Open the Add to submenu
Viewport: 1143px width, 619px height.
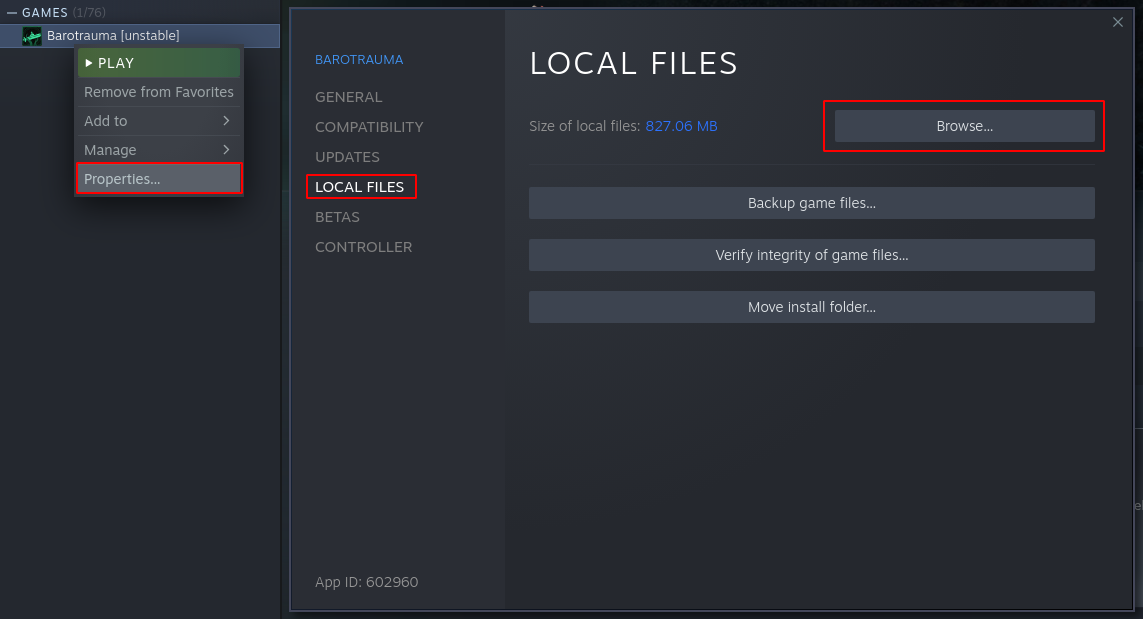tap(159, 121)
